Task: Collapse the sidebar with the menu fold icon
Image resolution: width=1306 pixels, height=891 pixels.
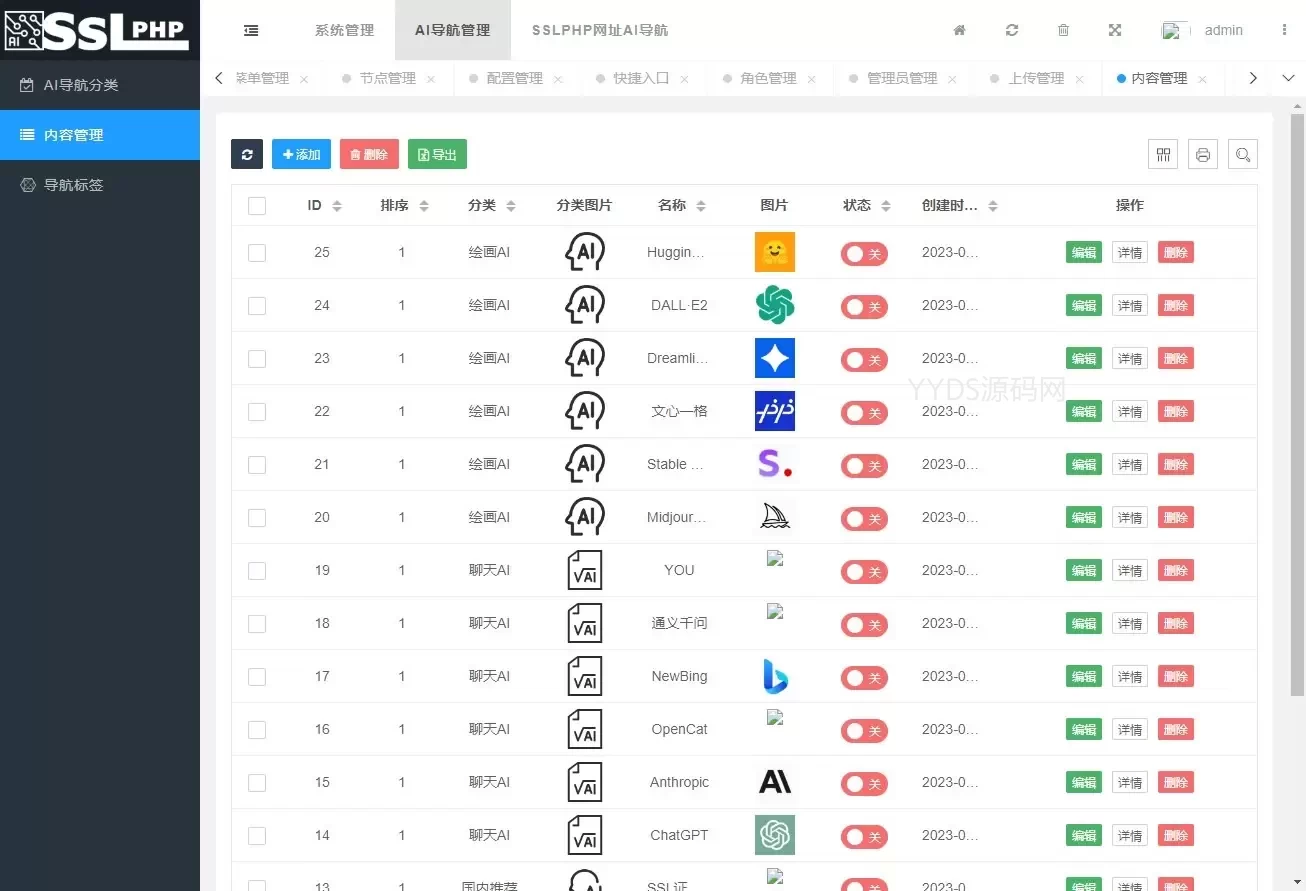Action: click(251, 30)
